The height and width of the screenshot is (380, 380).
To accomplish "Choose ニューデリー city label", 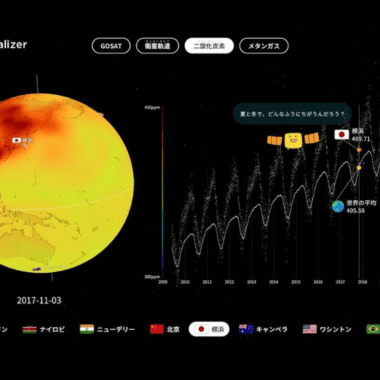I will (x=116, y=330).
